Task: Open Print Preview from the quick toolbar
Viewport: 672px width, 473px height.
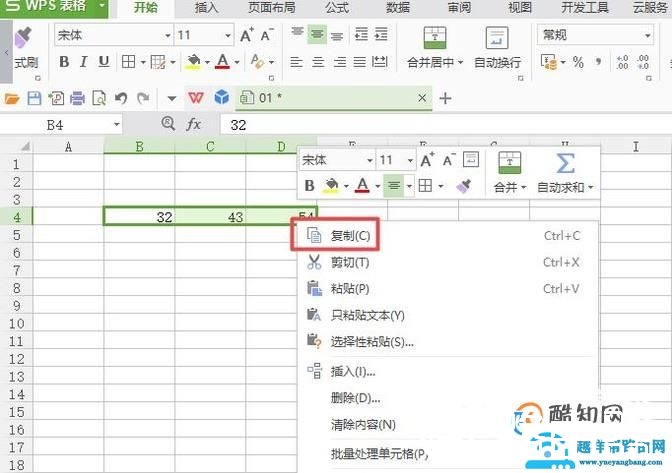Action: [99, 99]
